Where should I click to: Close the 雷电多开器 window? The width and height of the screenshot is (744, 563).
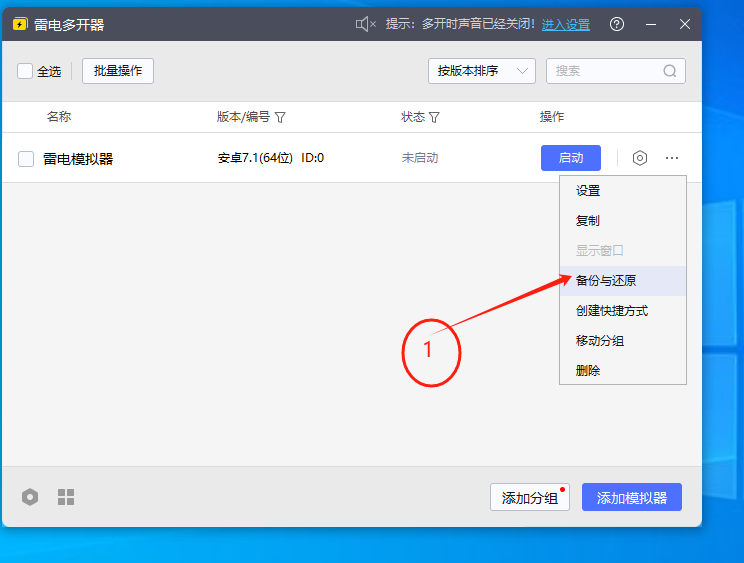point(684,24)
